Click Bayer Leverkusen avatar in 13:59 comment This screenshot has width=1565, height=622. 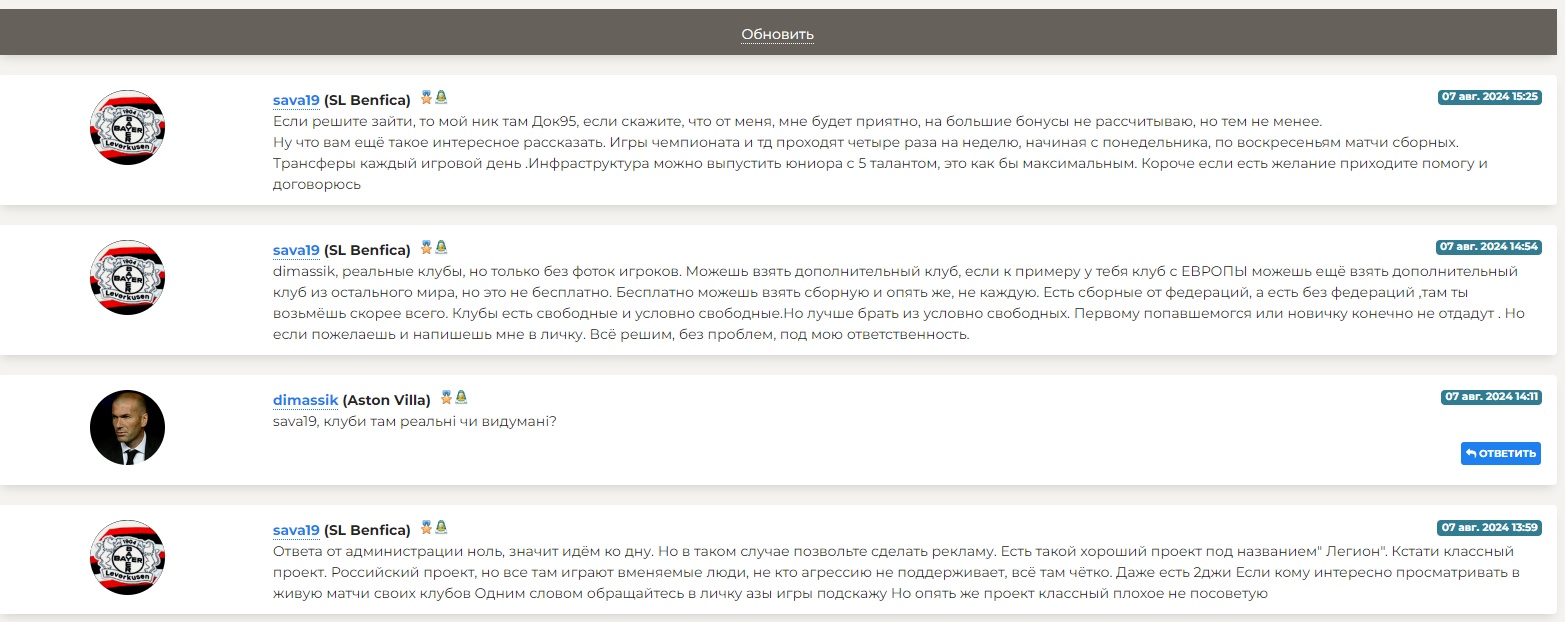click(x=128, y=558)
